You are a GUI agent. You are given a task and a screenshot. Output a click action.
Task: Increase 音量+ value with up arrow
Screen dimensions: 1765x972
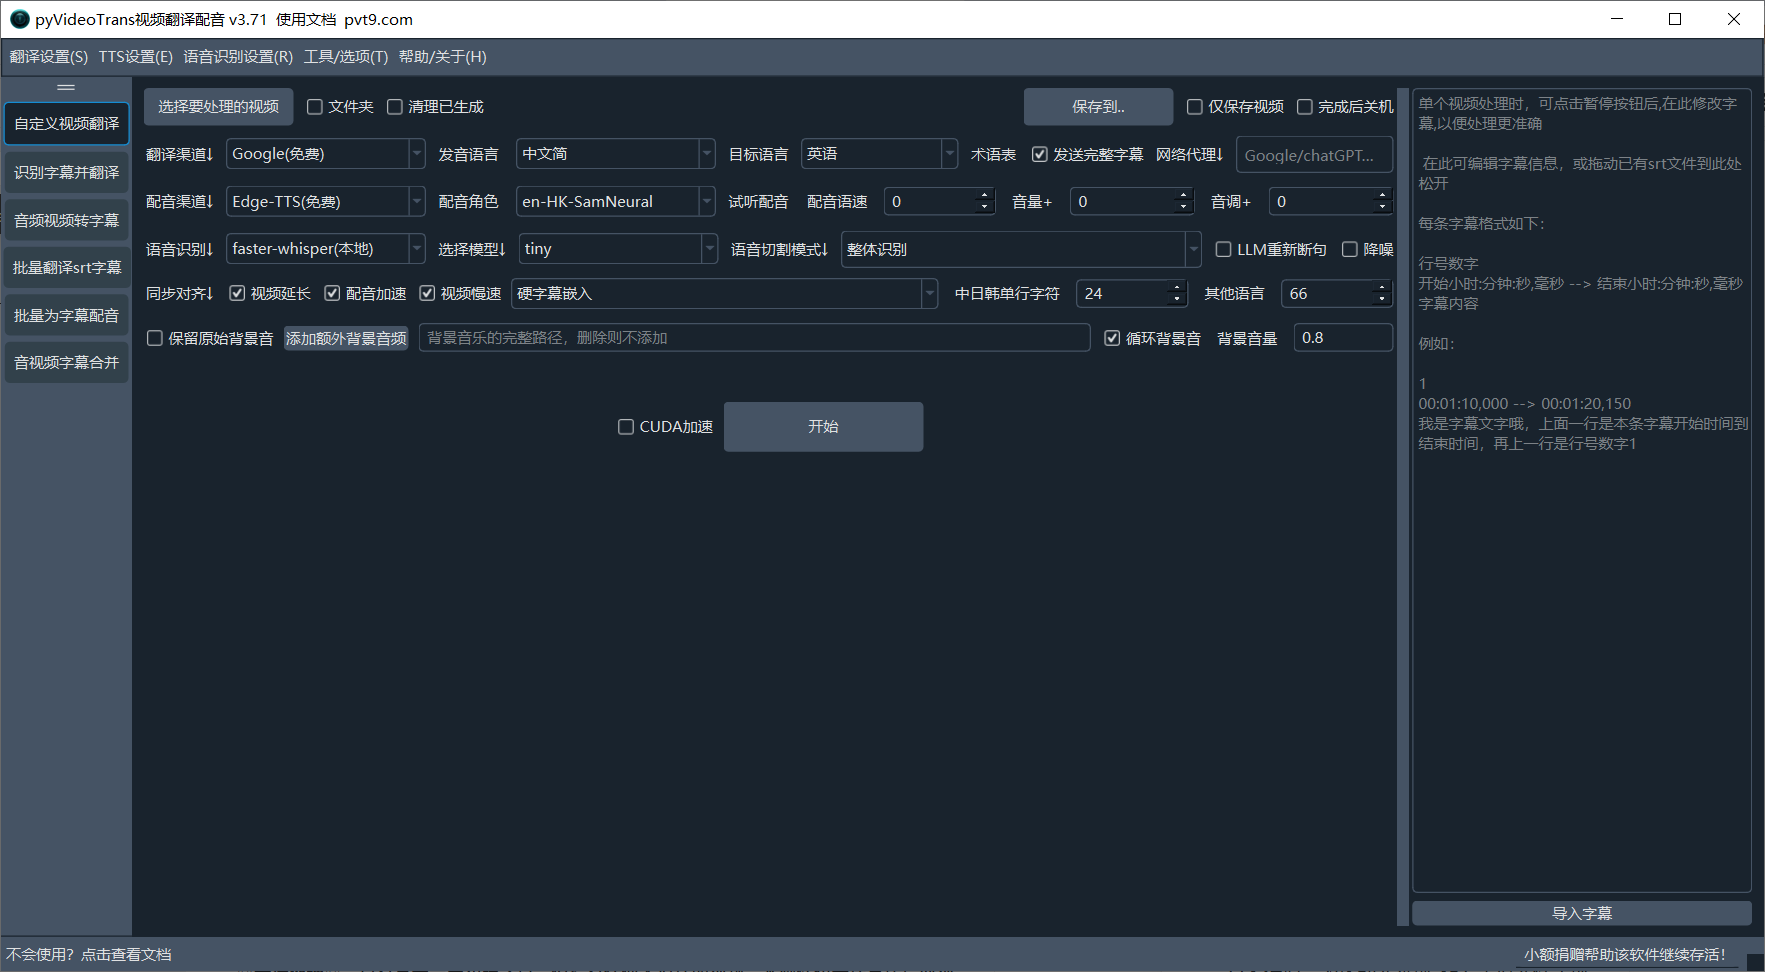pyautogui.click(x=1183, y=195)
